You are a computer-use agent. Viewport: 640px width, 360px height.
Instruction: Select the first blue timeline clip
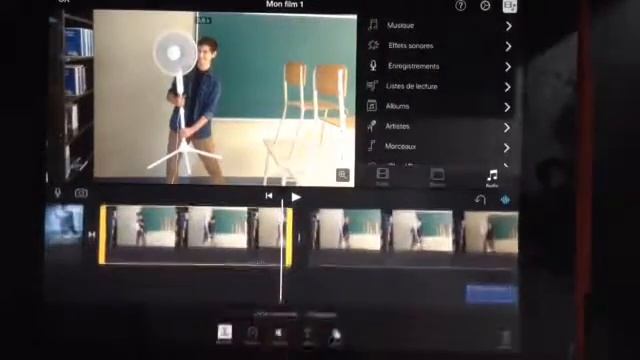point(64,225)
